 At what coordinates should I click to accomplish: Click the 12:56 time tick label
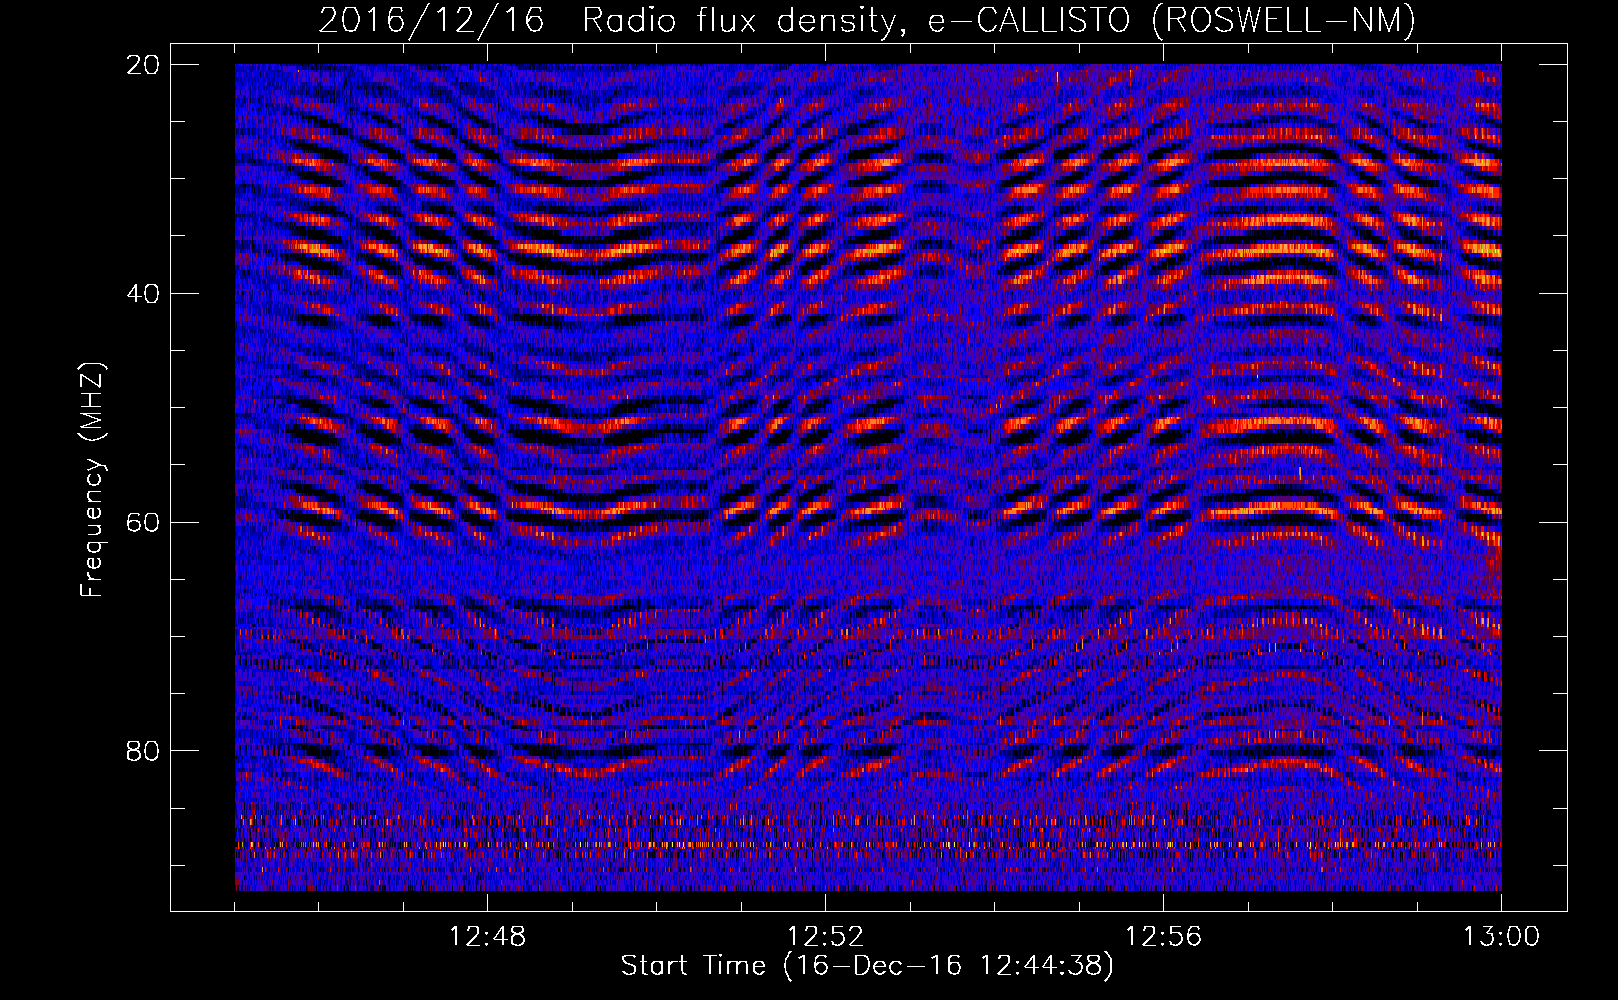pos(1163,937)
